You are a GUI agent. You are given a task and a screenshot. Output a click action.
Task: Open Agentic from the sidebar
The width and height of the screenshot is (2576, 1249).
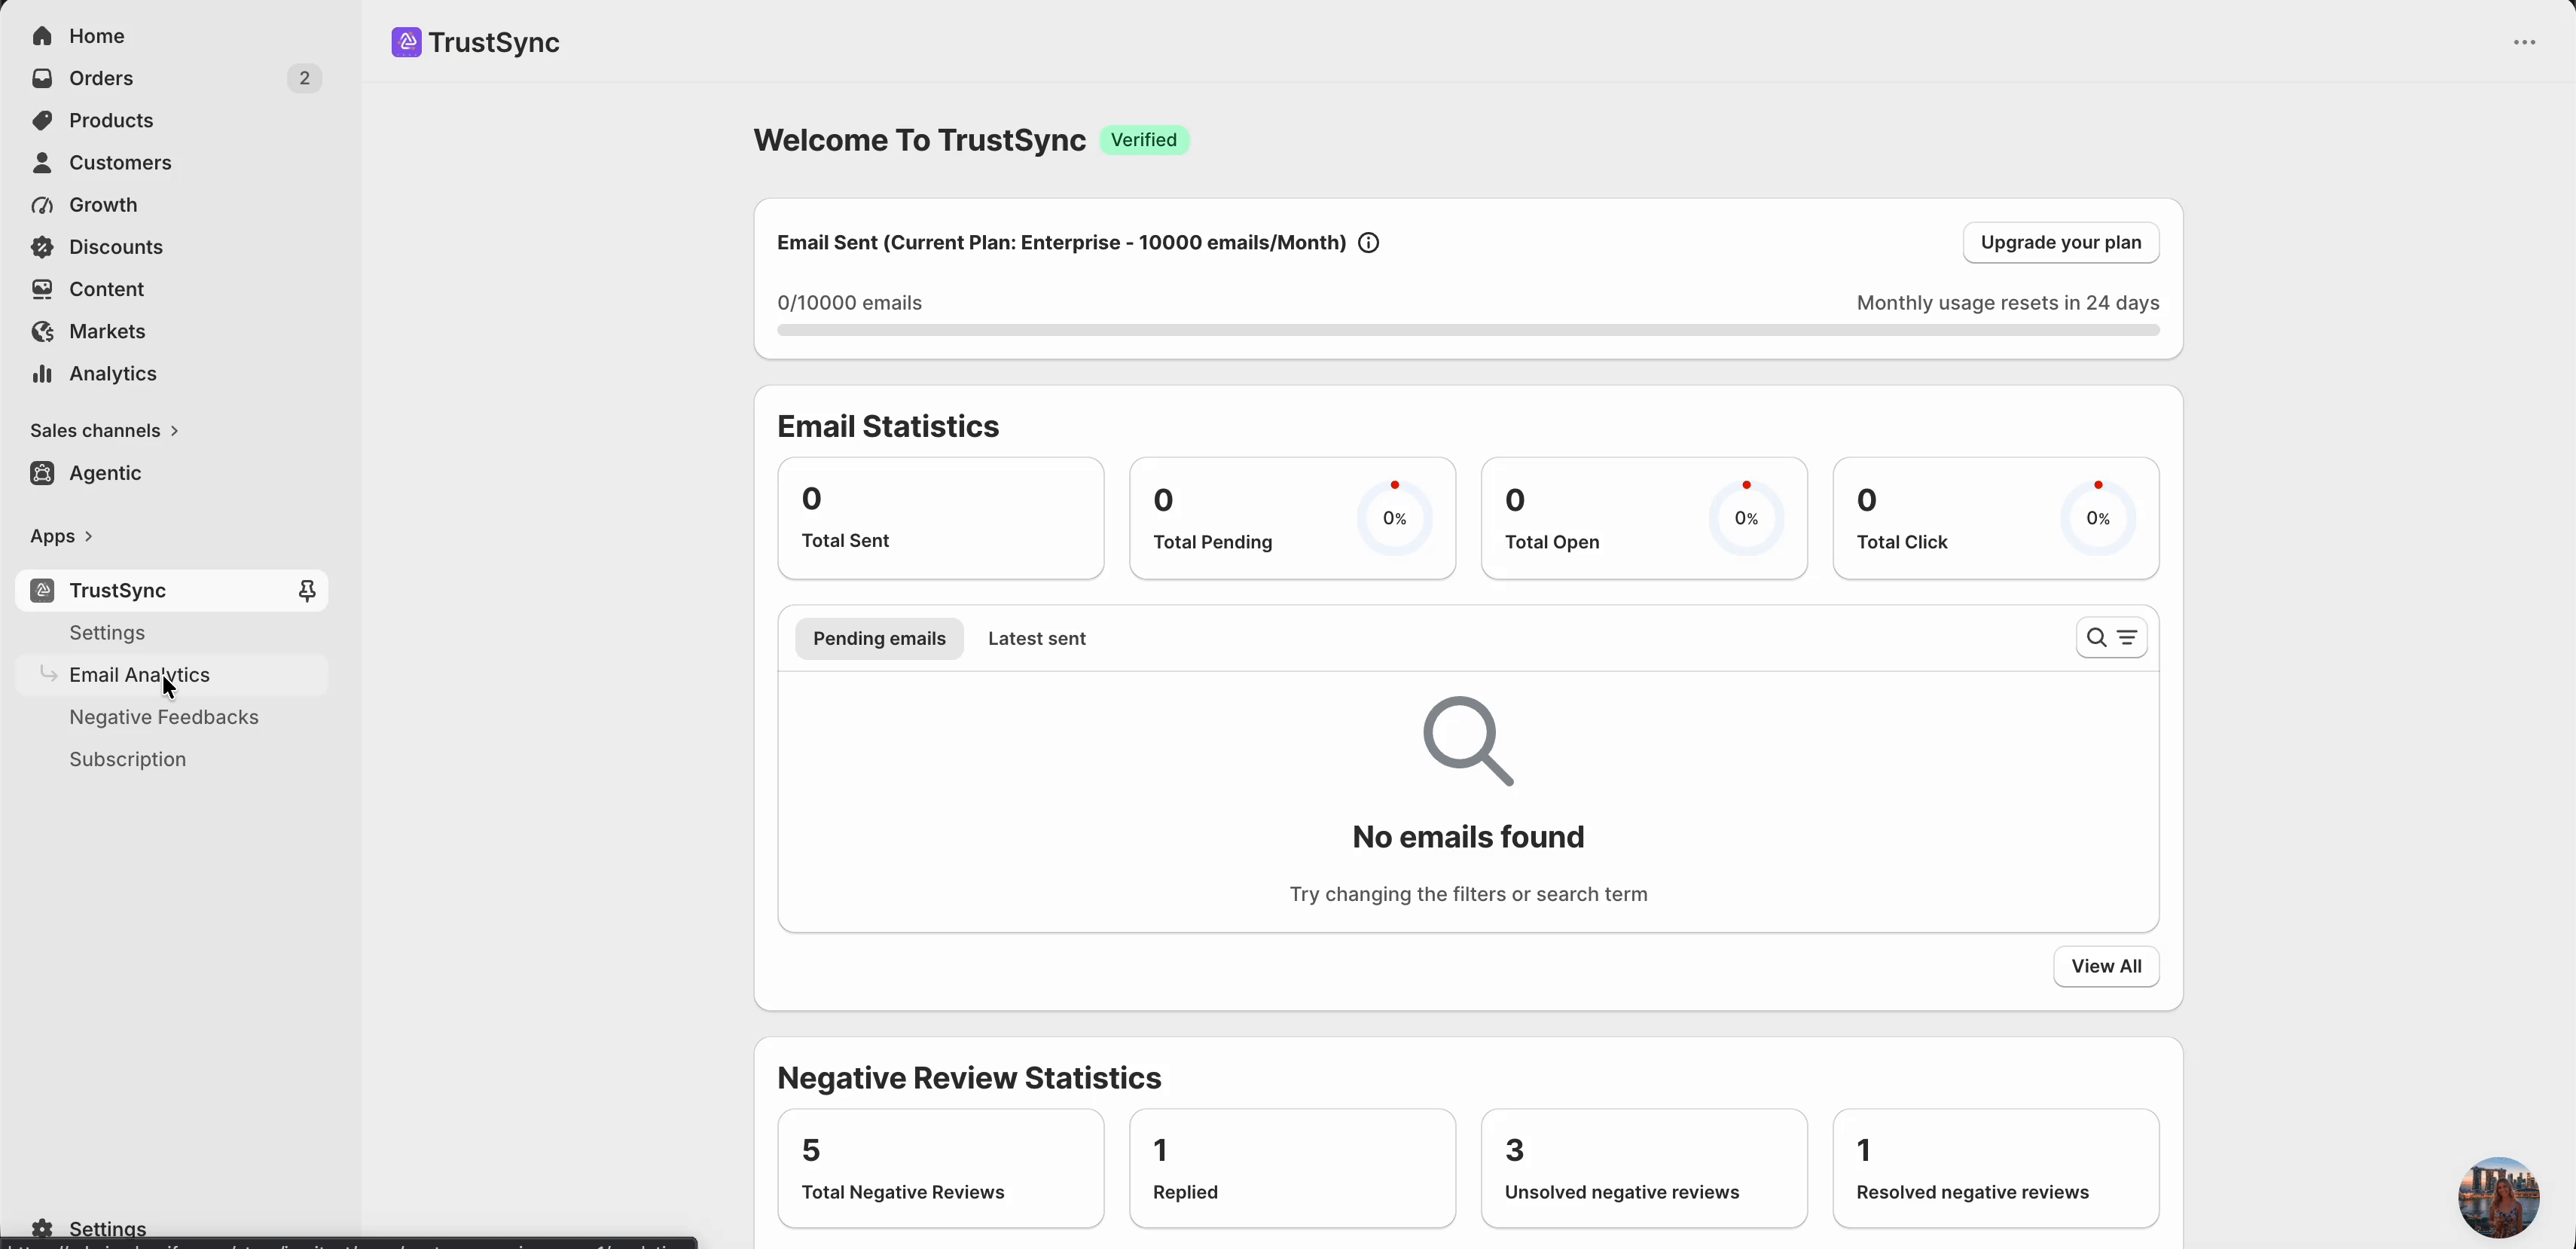tap(105, 473)
